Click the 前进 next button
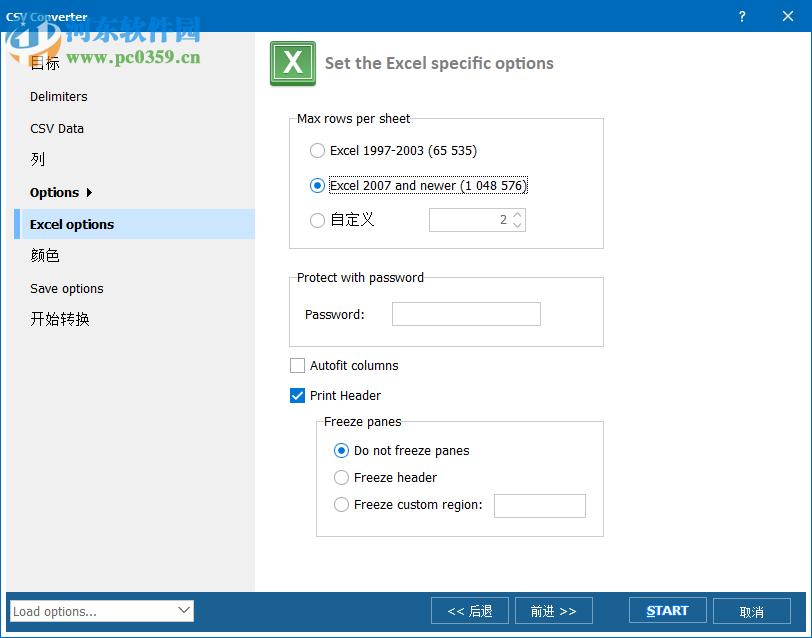 pyautogui.click(x=553, y=610)
